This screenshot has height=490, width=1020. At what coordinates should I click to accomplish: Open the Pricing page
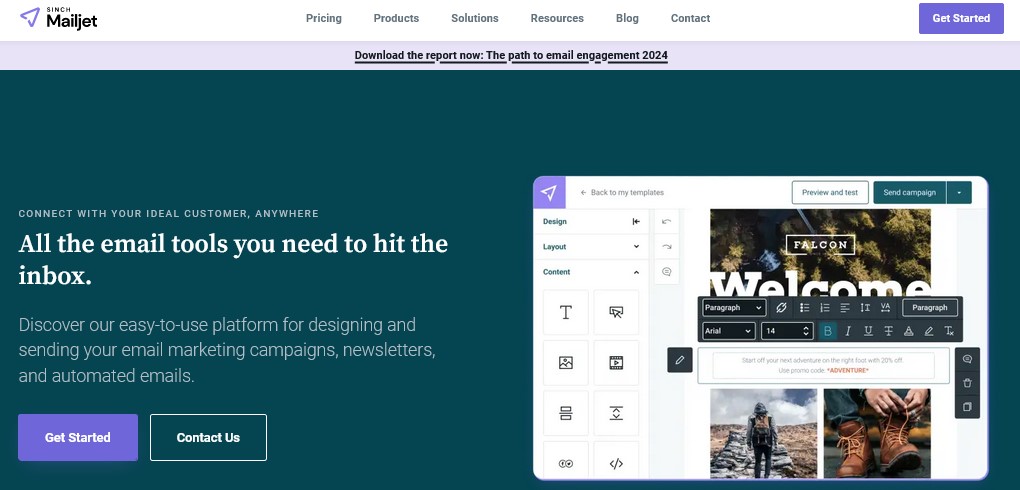point(323,18)
